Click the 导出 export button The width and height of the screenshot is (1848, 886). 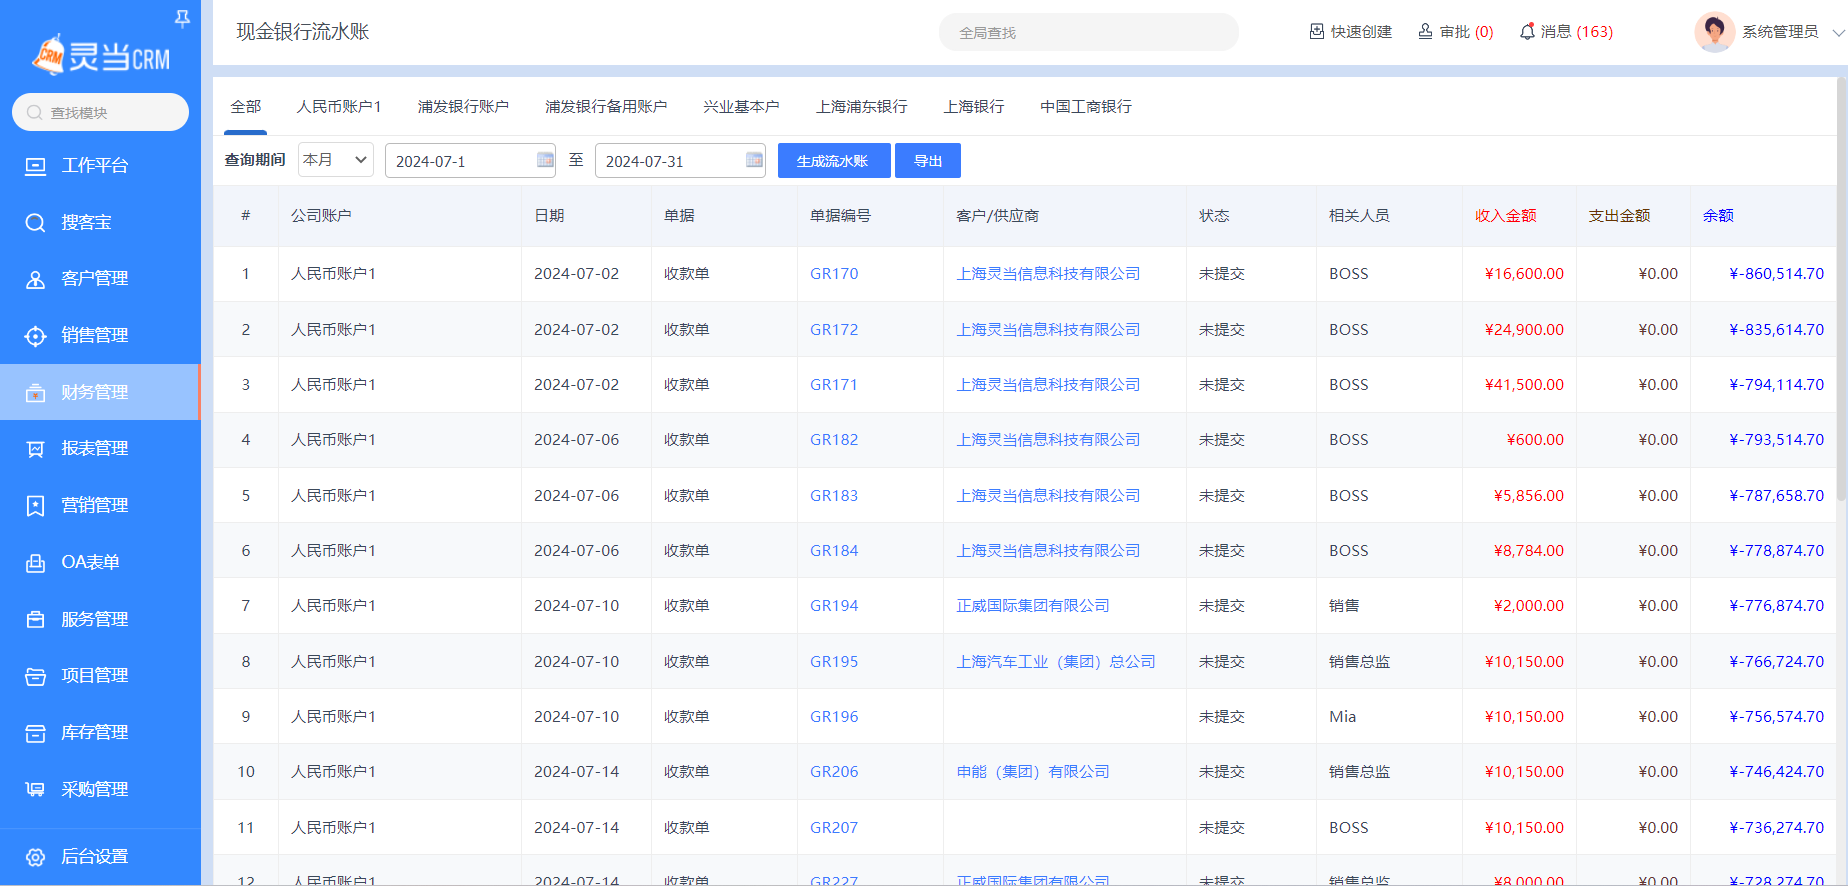tap(928, 161)
